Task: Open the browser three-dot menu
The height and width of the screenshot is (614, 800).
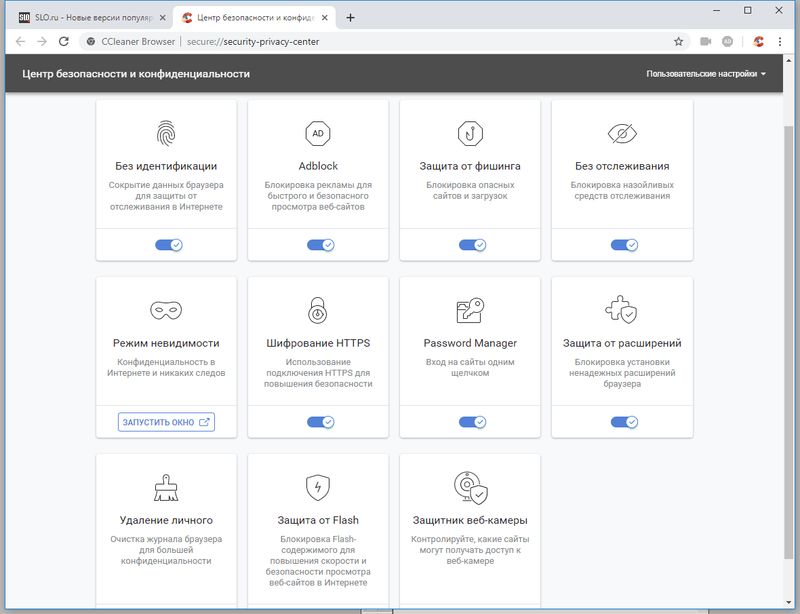Action: (780, 42)
